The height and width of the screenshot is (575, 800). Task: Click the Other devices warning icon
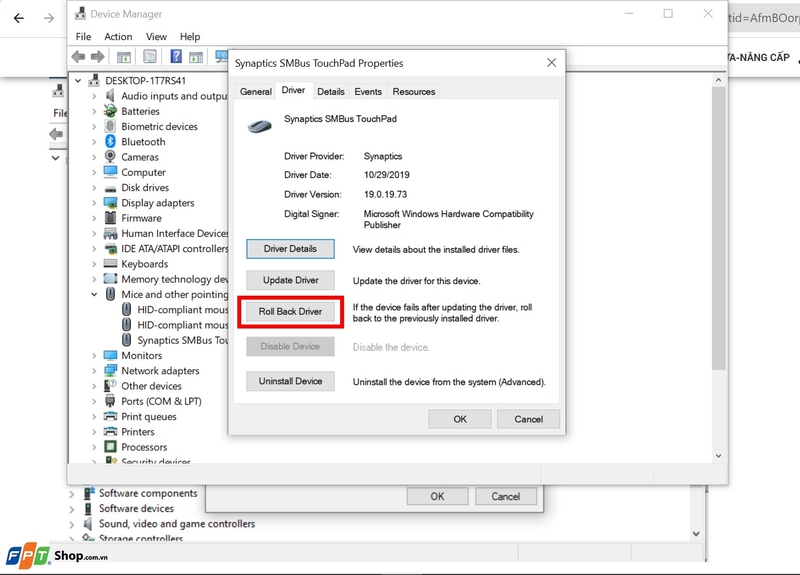coord(110,386)
